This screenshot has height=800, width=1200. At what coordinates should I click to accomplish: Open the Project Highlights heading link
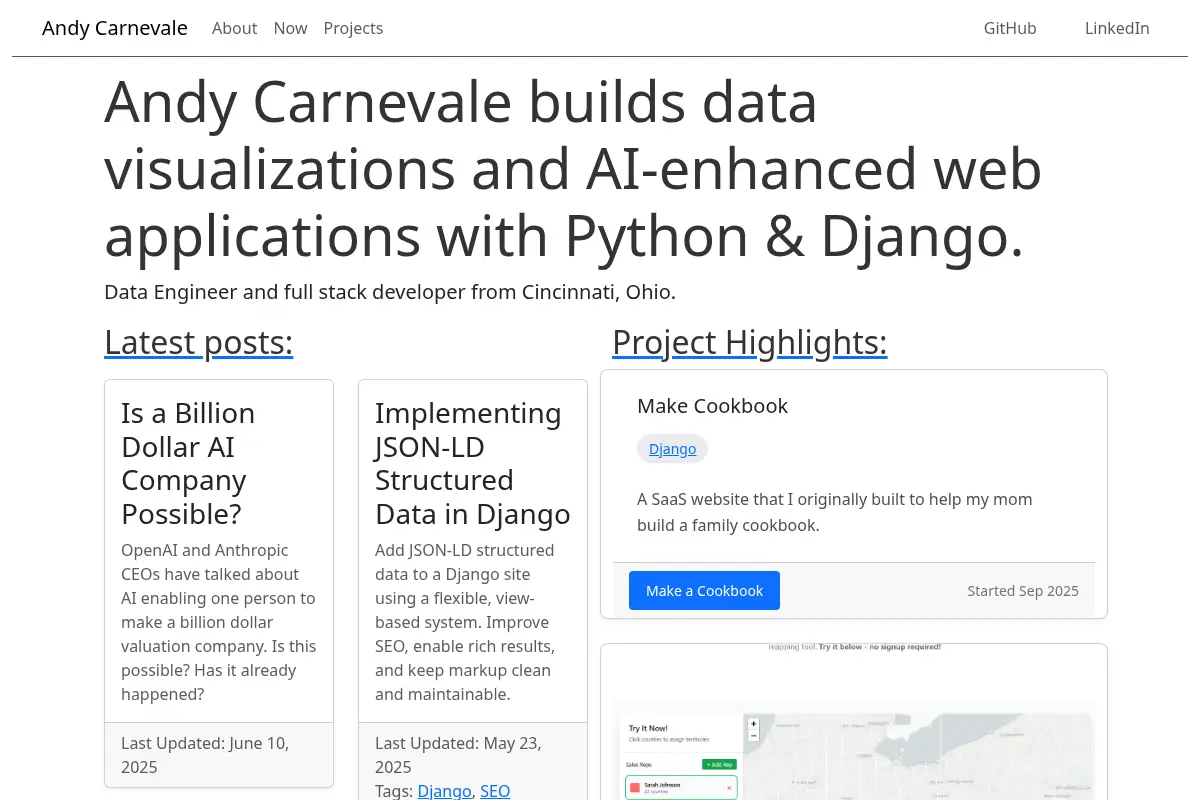click(750, 342)
